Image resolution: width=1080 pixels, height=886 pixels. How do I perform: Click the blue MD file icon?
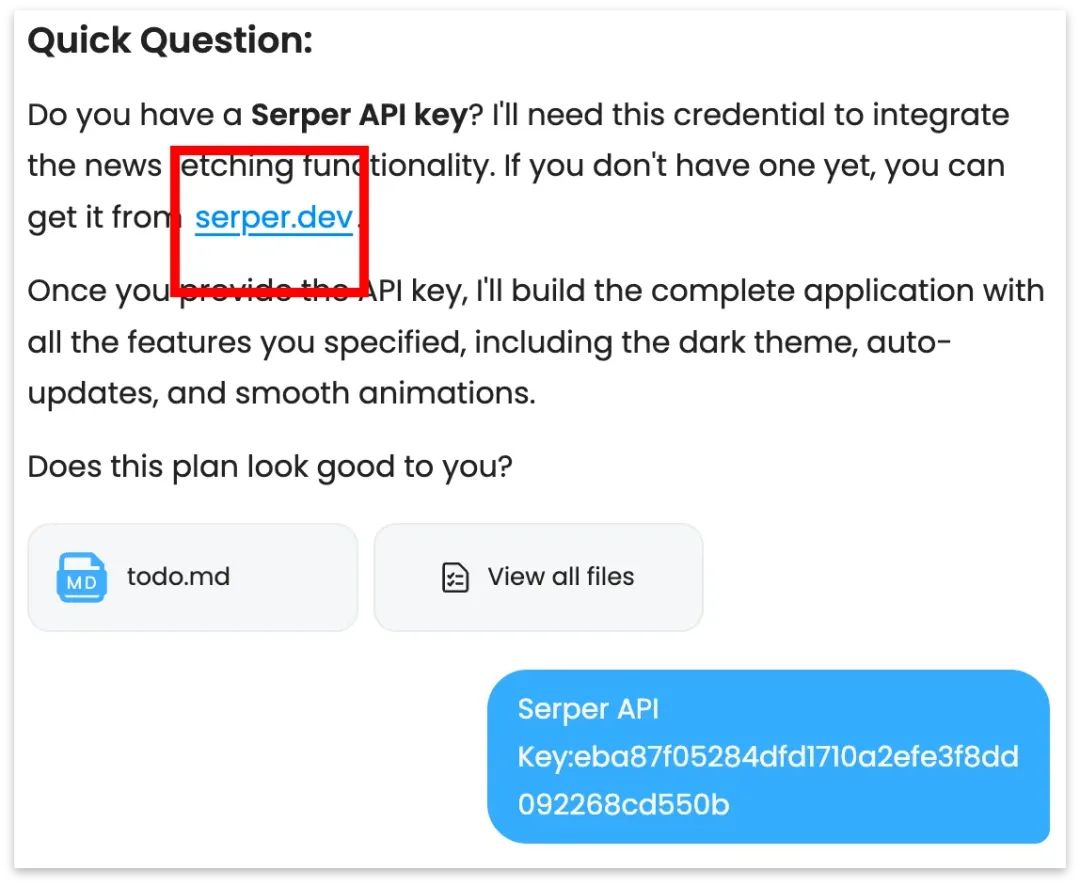81,577
